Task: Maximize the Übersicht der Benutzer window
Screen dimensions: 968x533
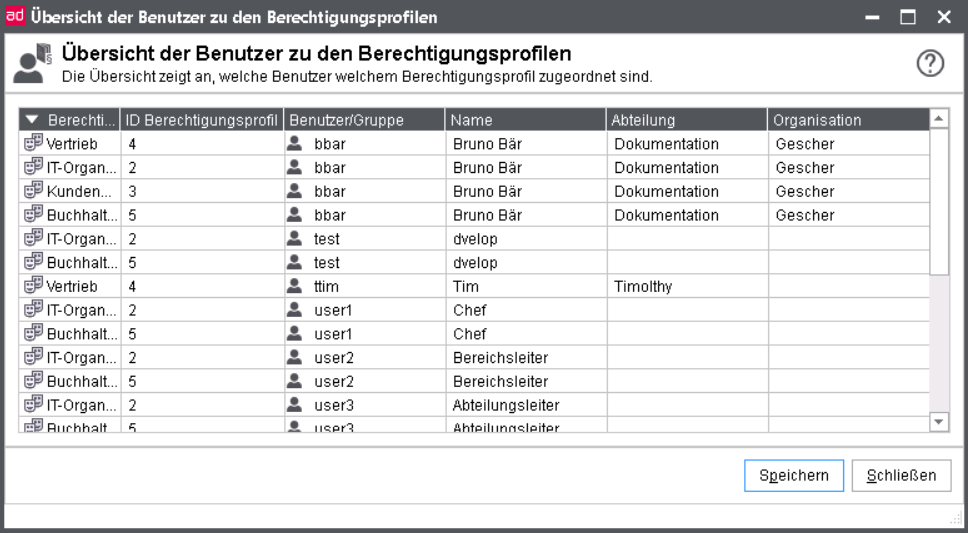Action: point(908,17)
